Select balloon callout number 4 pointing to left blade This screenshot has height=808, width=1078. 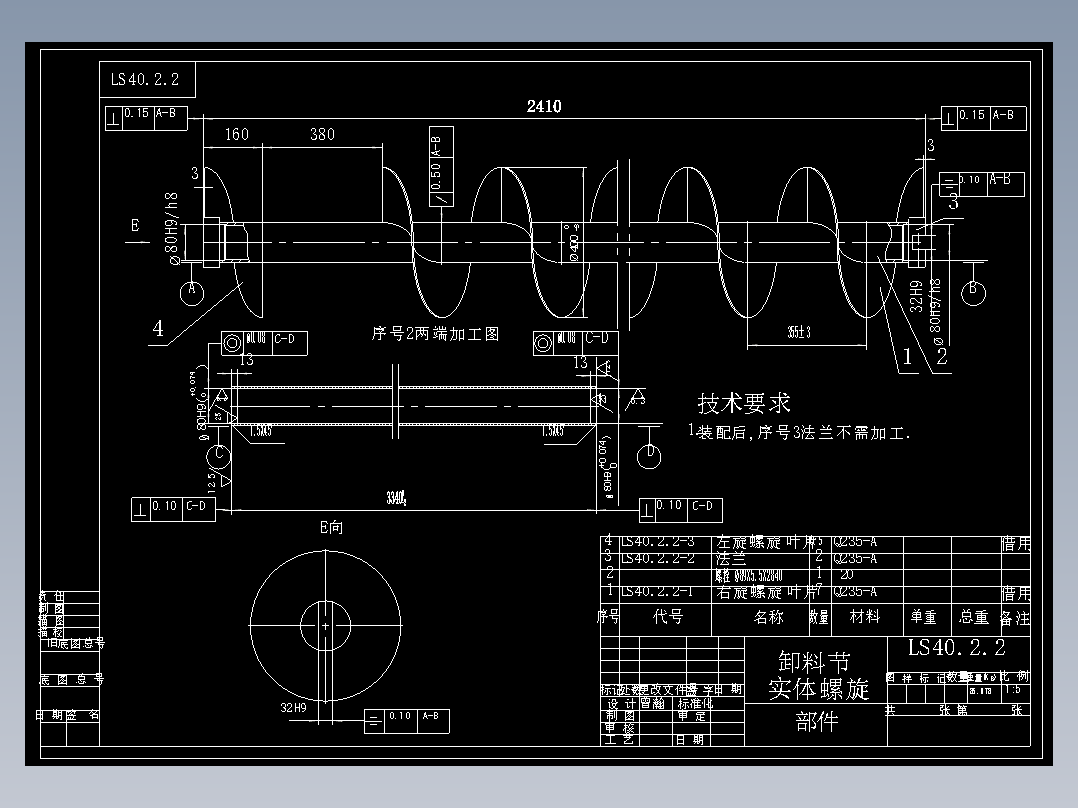click(157, 327)
